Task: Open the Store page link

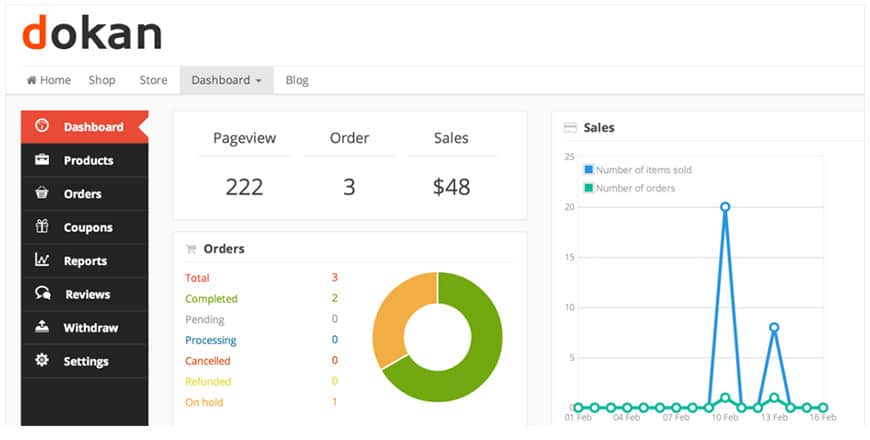Action: coord(153,80)
